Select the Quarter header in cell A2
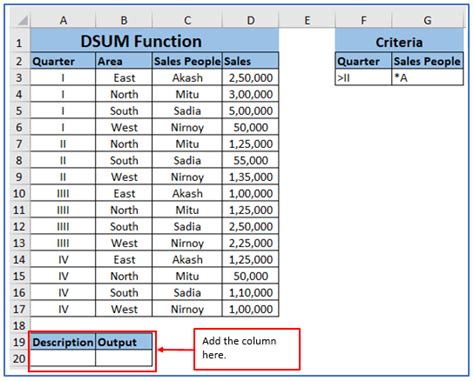Viewport: 474px width, 381px height. 63,61
